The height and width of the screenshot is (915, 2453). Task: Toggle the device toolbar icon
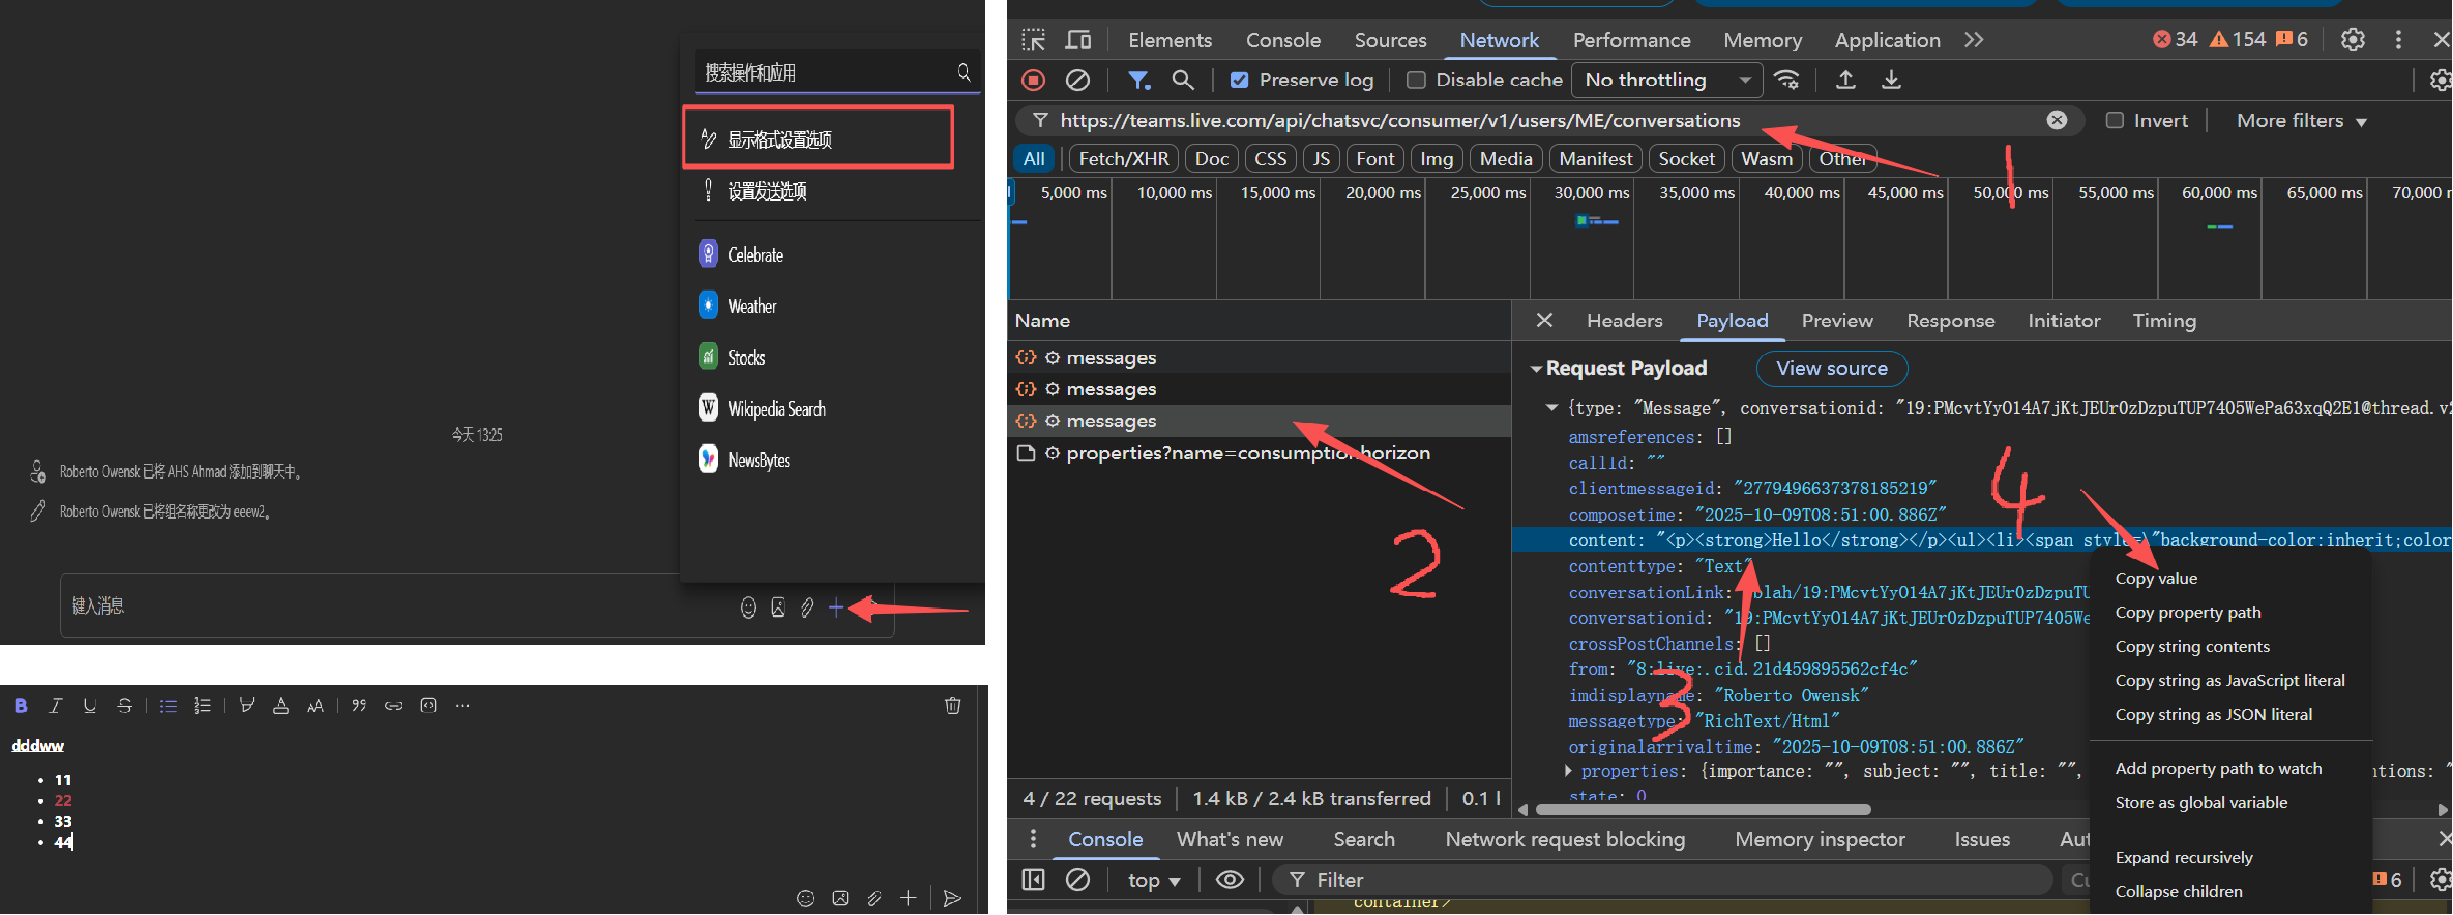1078,40
